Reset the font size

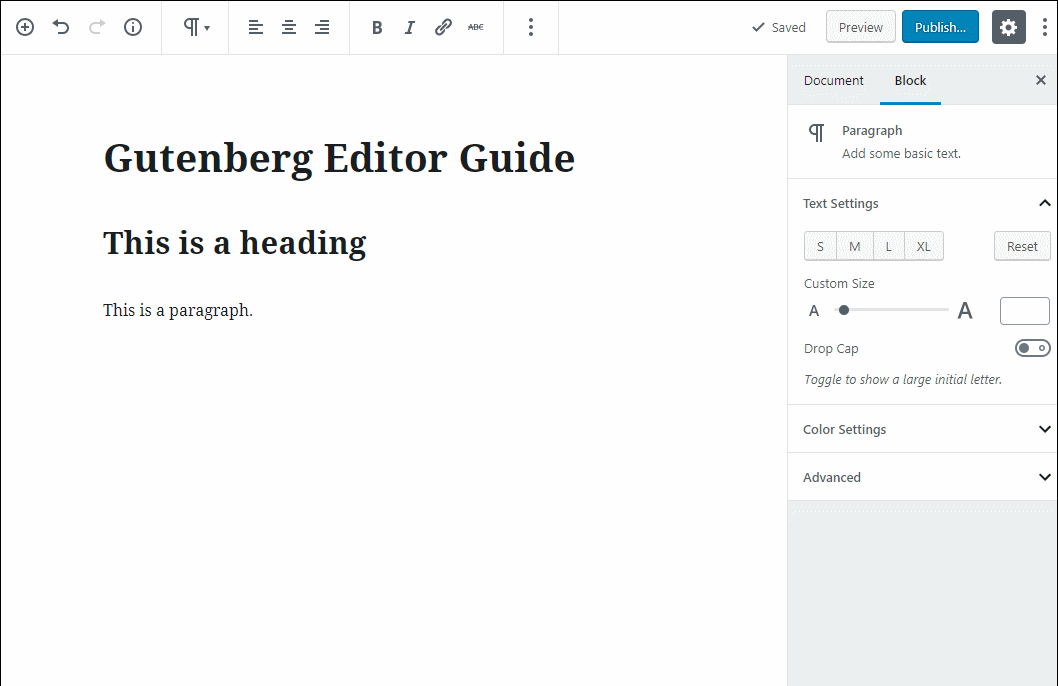(x=1022, y=246)
